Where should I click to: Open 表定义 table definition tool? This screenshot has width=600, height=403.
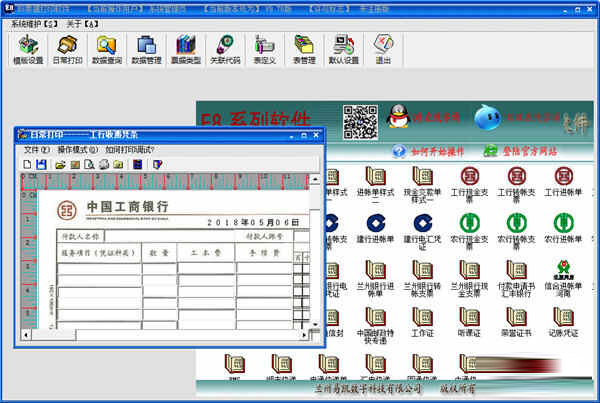click(264, 49)
